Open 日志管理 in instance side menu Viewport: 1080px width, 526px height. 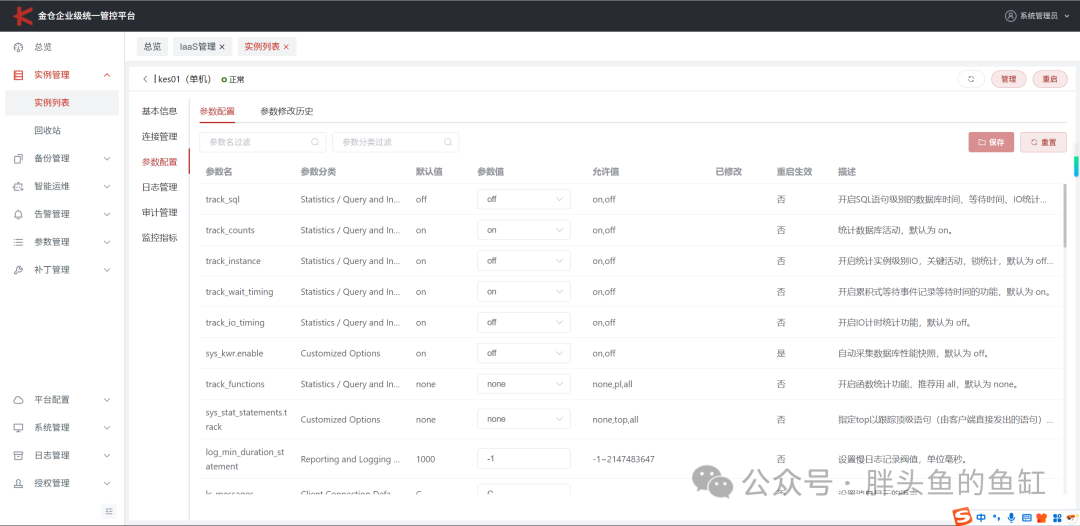coord(160,187)
